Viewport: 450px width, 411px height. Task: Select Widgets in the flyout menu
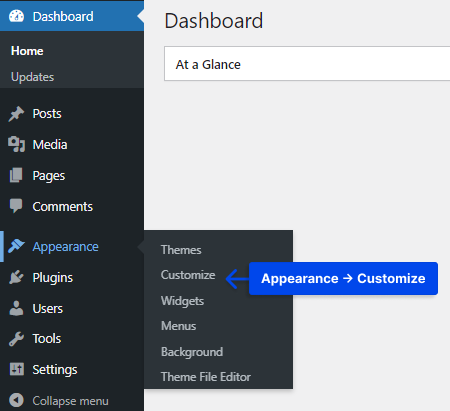click(182, 301)
